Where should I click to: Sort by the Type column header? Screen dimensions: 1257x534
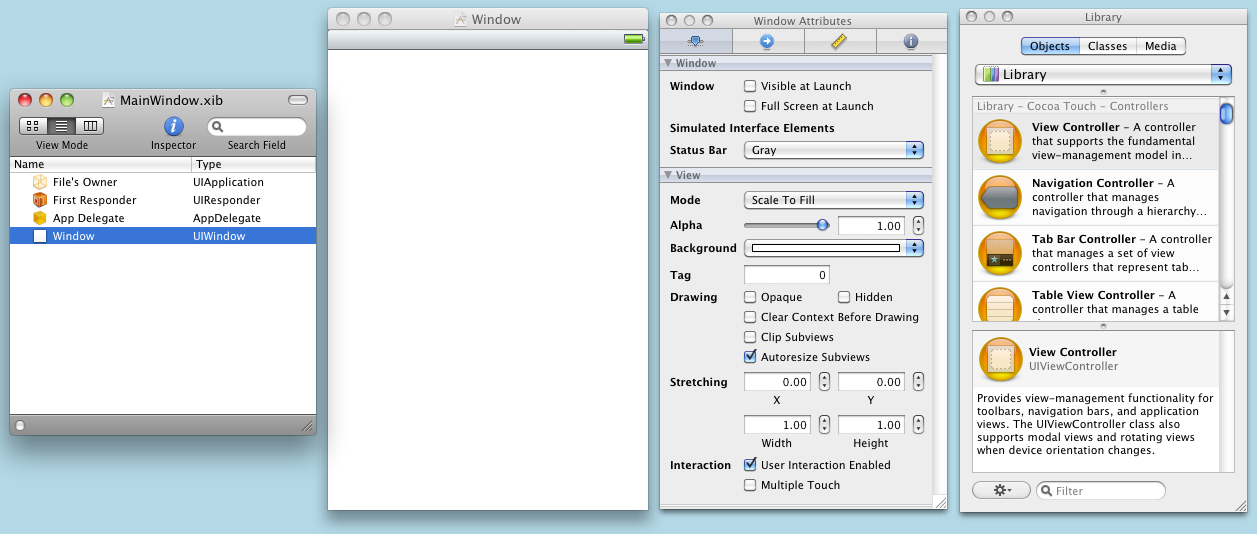coord(254,164)
